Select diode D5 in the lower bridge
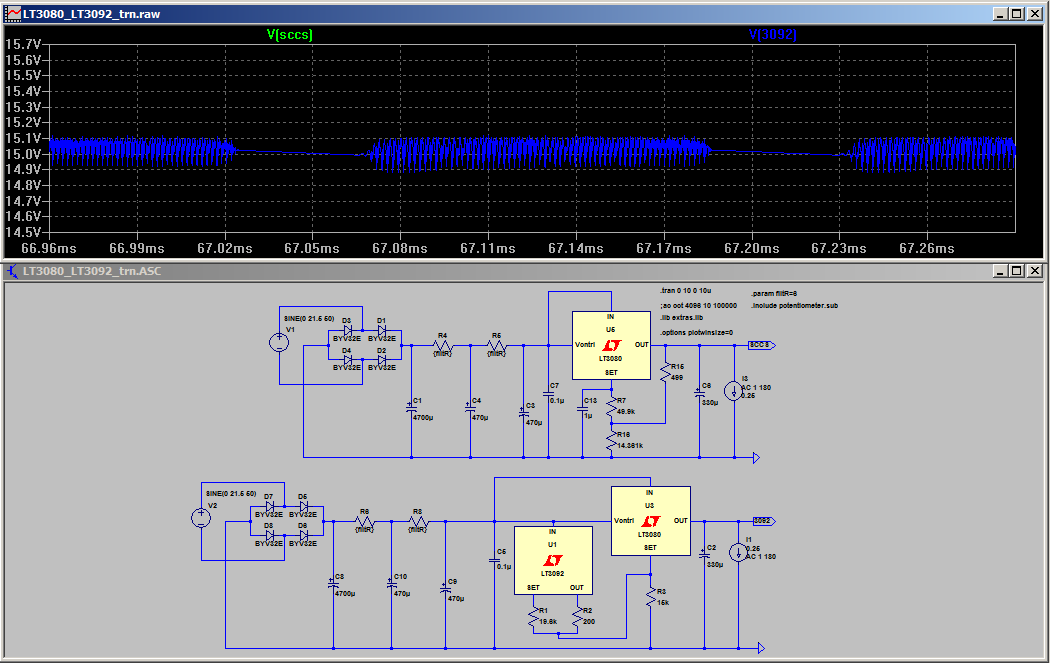Screen dimensions: 1051x663 point(304,506)
